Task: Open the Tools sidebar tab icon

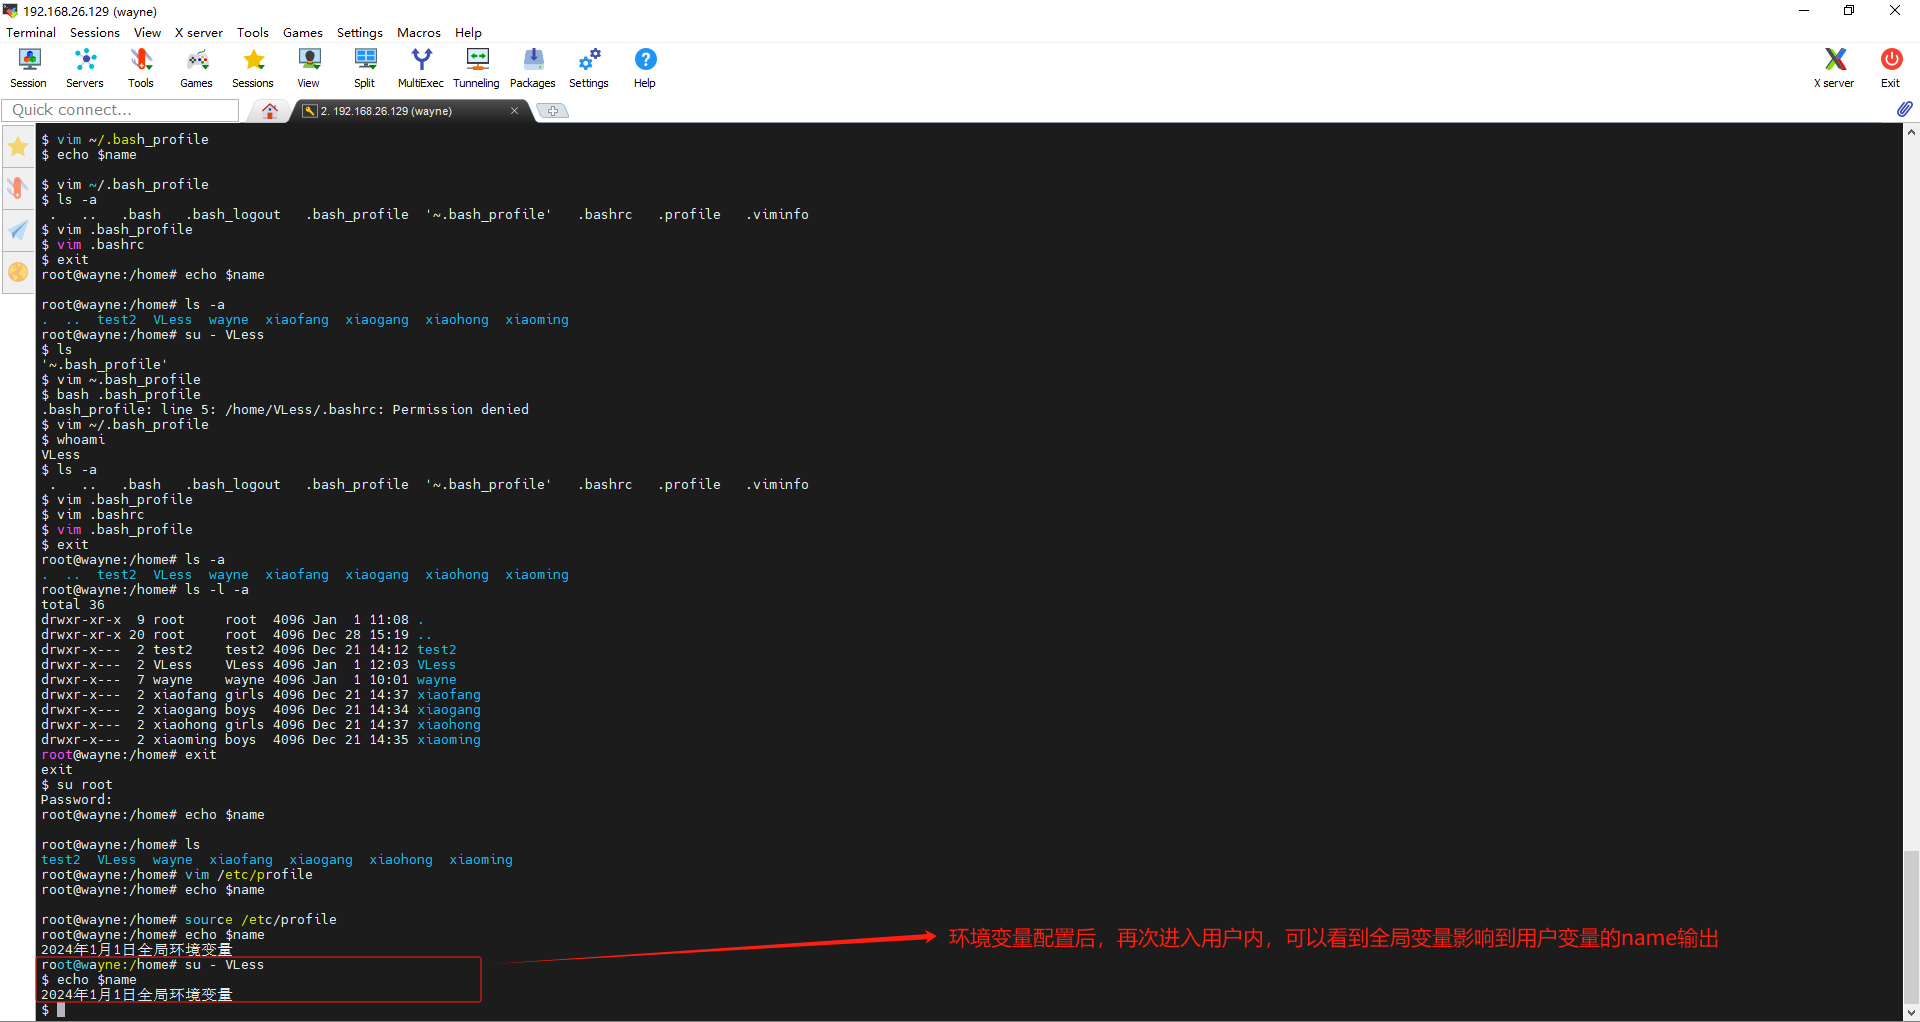Action: coord(18,188)
